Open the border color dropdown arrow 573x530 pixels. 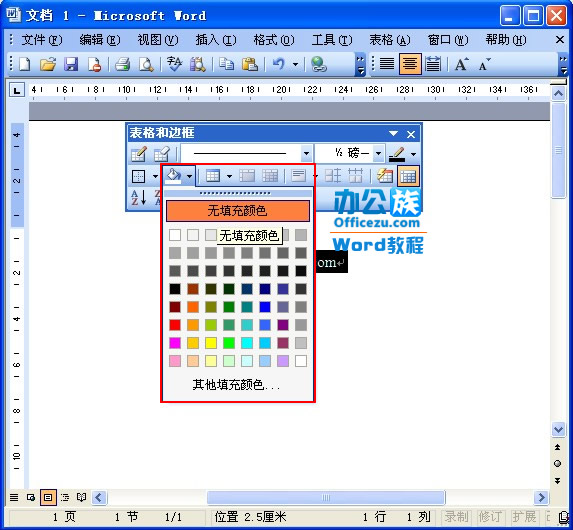(x=413, y=154)
